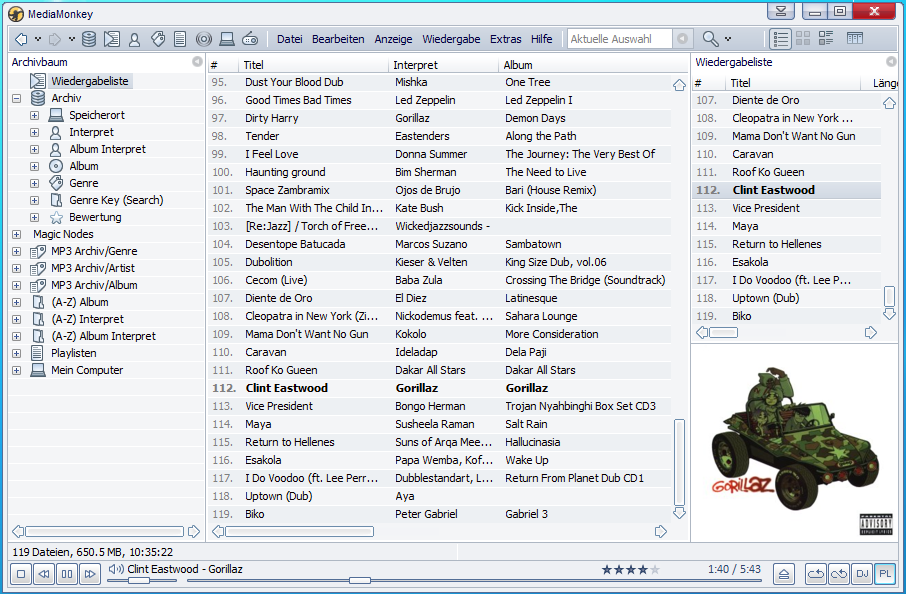This screenshot has height=594, width=906.
Task: Open the radio toolbar icon
Action: click(250, 39)
